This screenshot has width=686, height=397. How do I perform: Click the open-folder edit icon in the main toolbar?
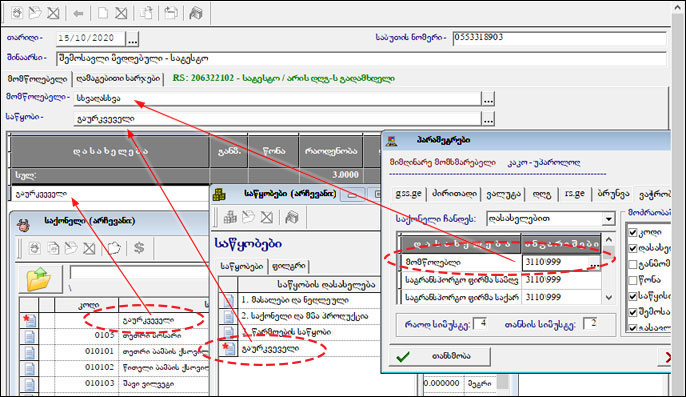click(x=35, y=13)
